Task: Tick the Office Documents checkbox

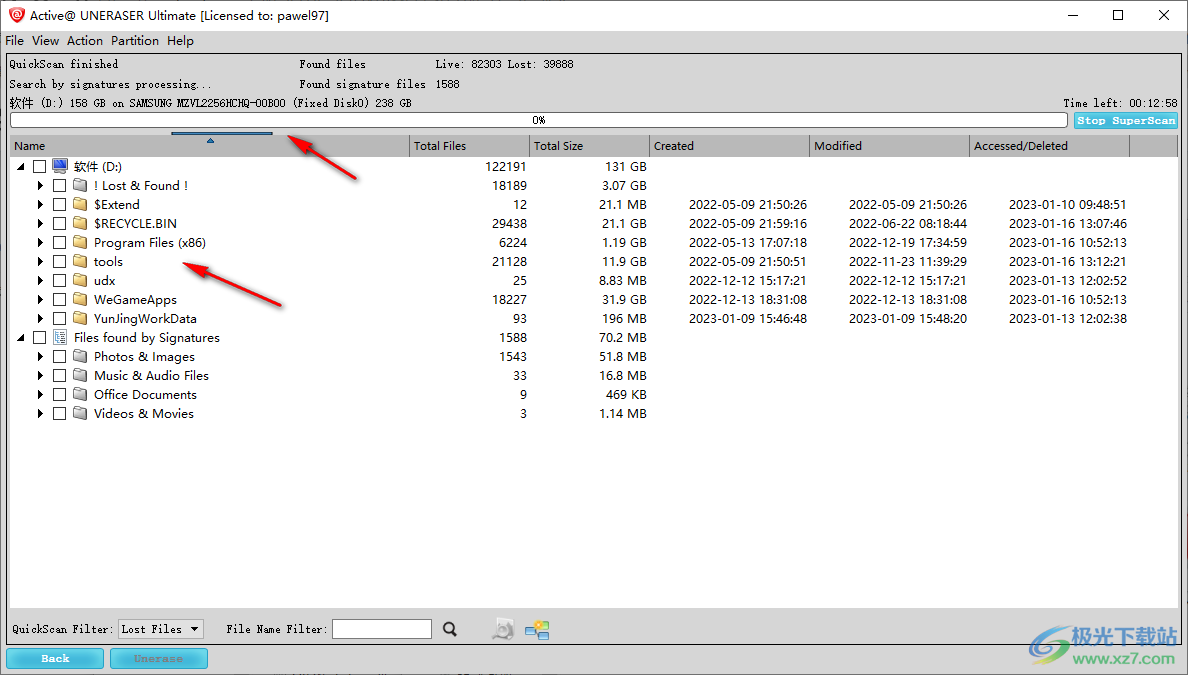Action: pyautogui.click(x=59, y=395)
